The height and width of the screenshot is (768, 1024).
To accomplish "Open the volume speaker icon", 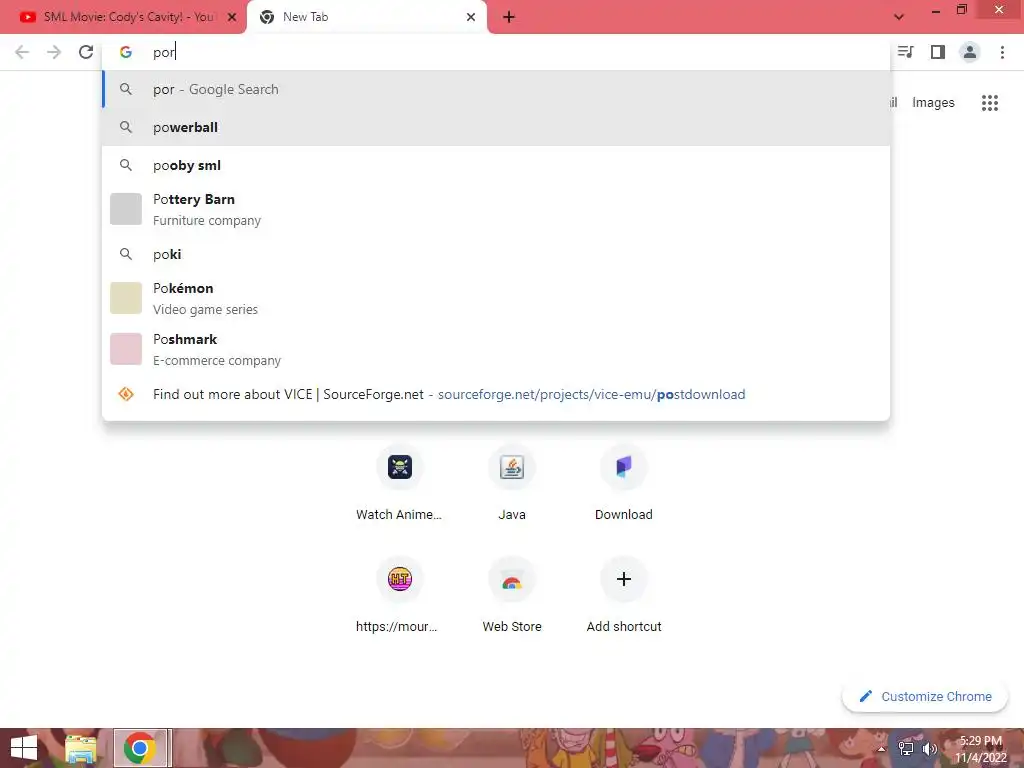I will (929, 749).
